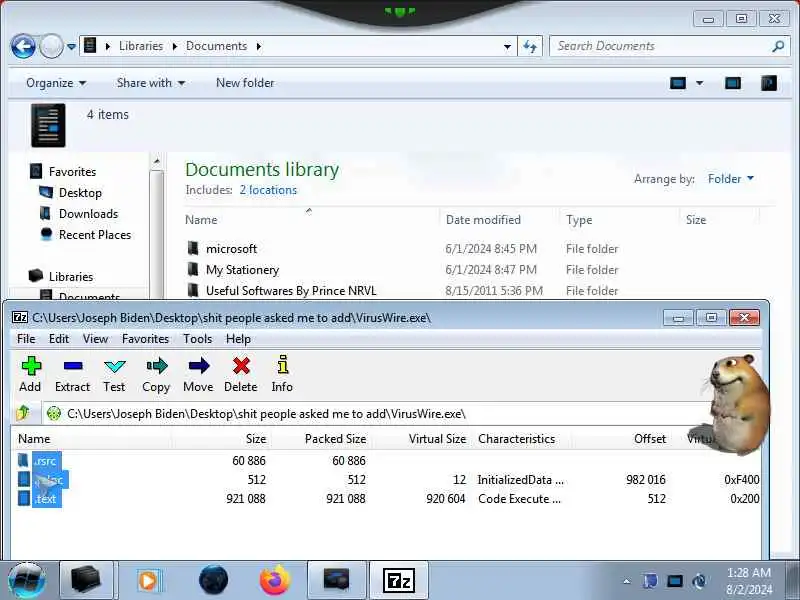This screenshot has width=800, height=600.
Task: Click the Explorer Back arrow button
Action: click(23, 46)
